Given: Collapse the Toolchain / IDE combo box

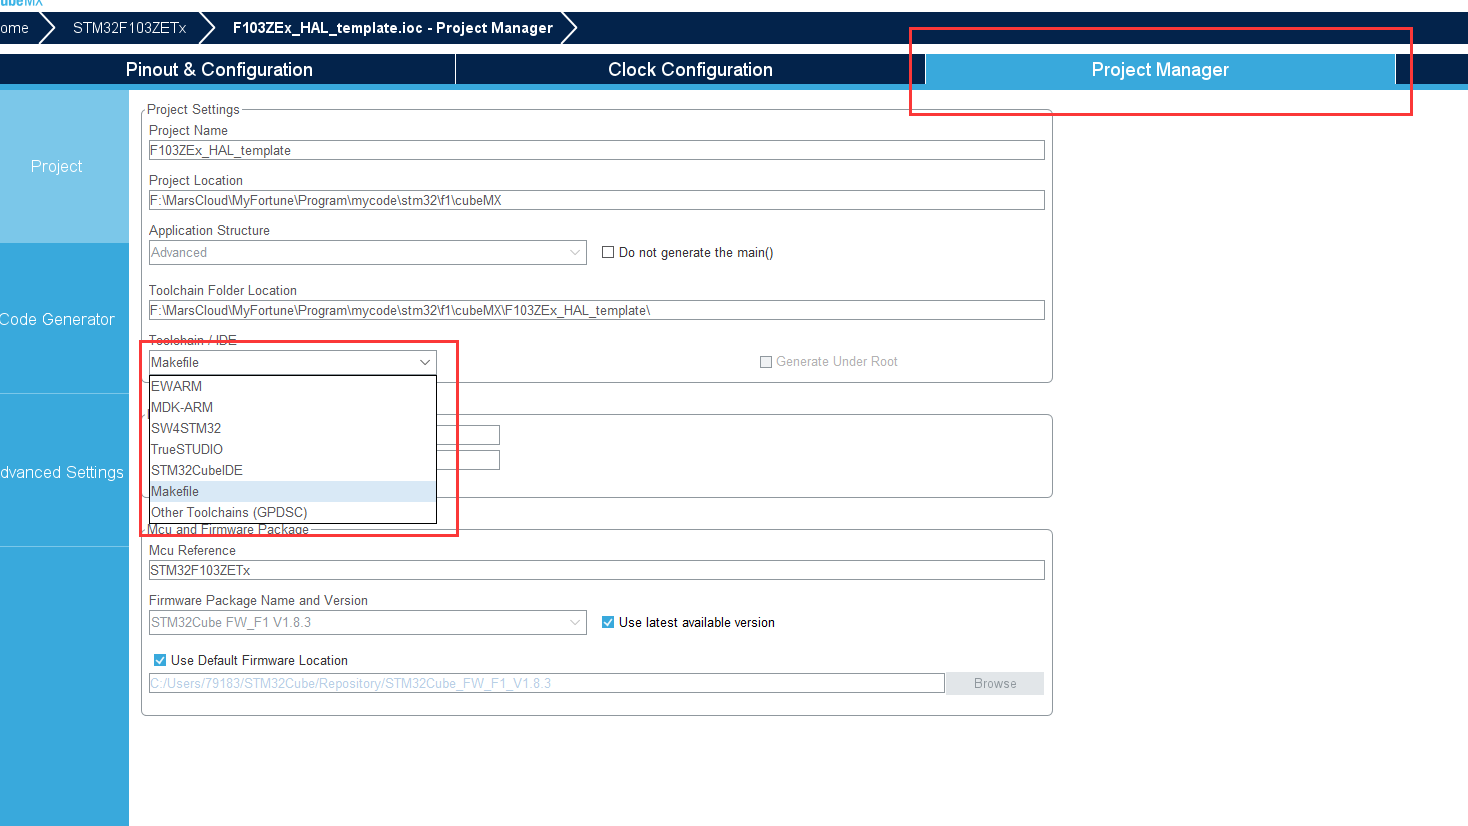Looking at the screenshot, I should [x=292, y=362].
